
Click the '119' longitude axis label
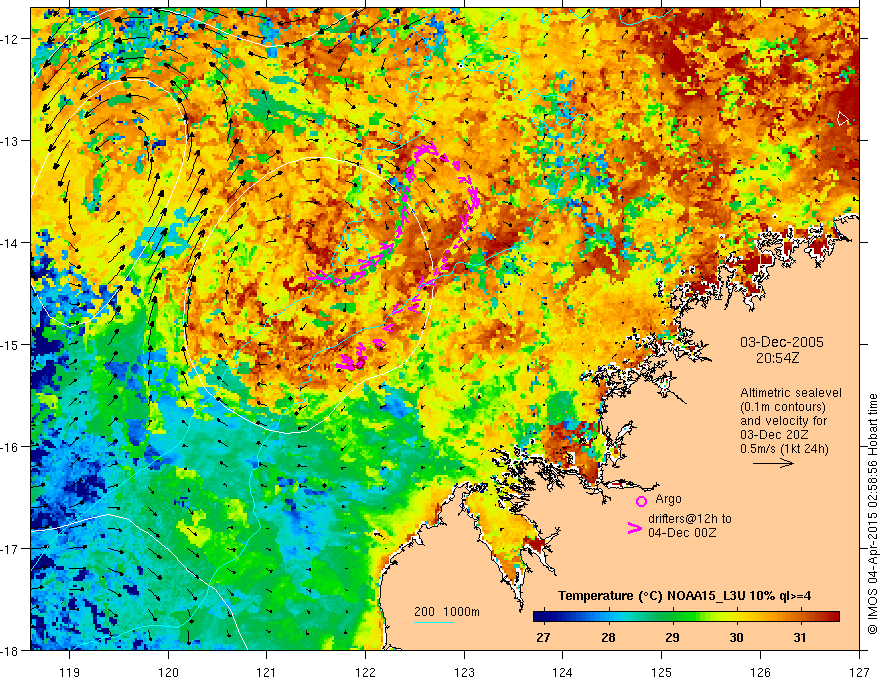pos(70,672)
